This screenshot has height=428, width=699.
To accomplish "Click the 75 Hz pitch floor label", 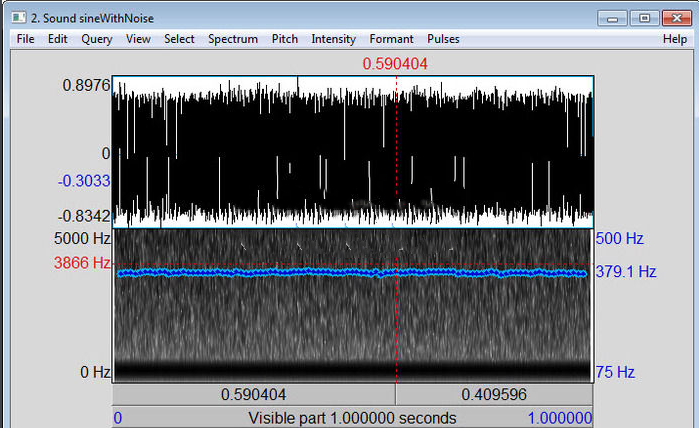I will coord(615,372).
